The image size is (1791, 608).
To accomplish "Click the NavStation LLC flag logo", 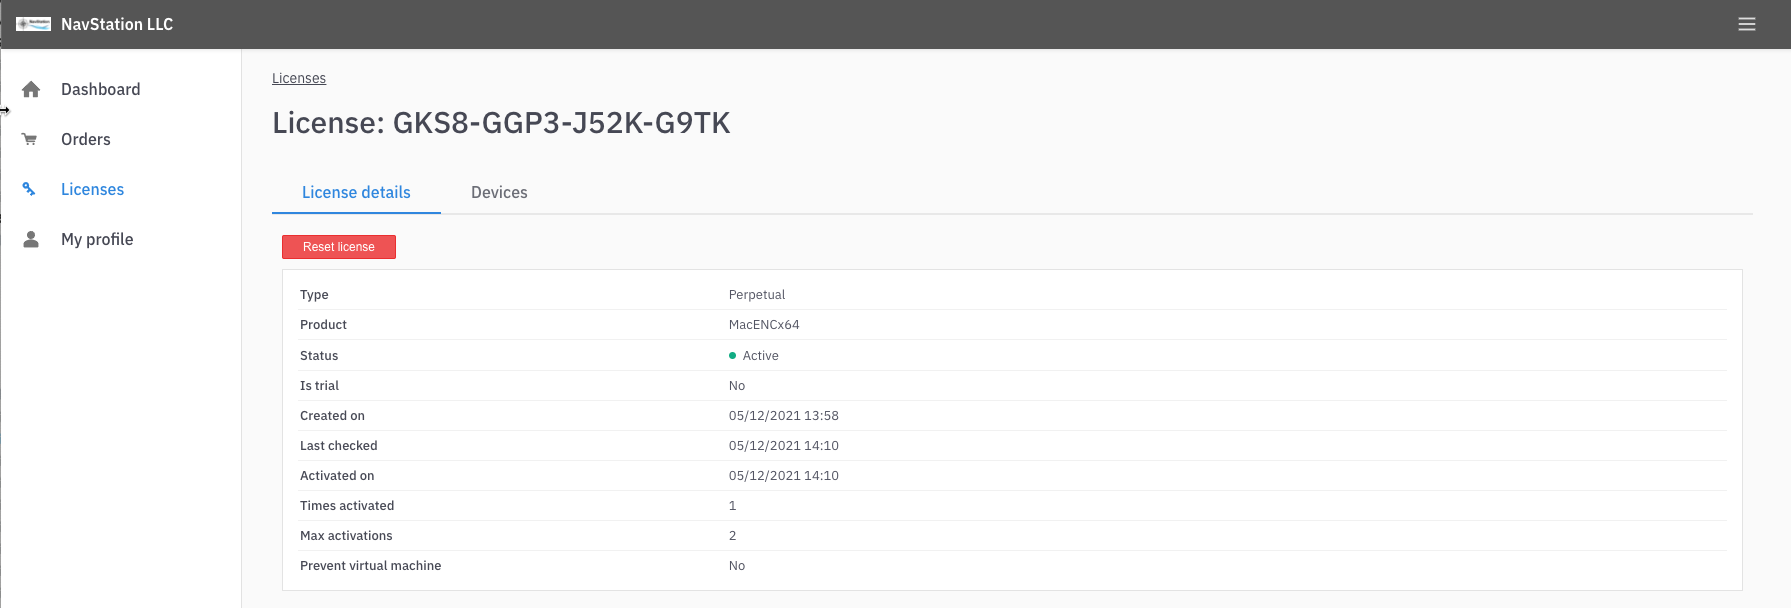I will click(x=33, y=23).
